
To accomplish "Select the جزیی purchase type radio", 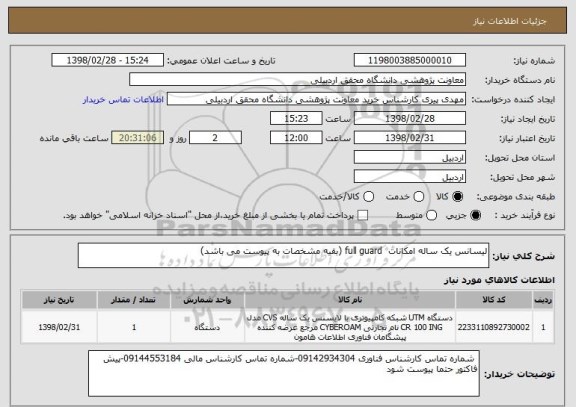I will [x=475, y=215].
